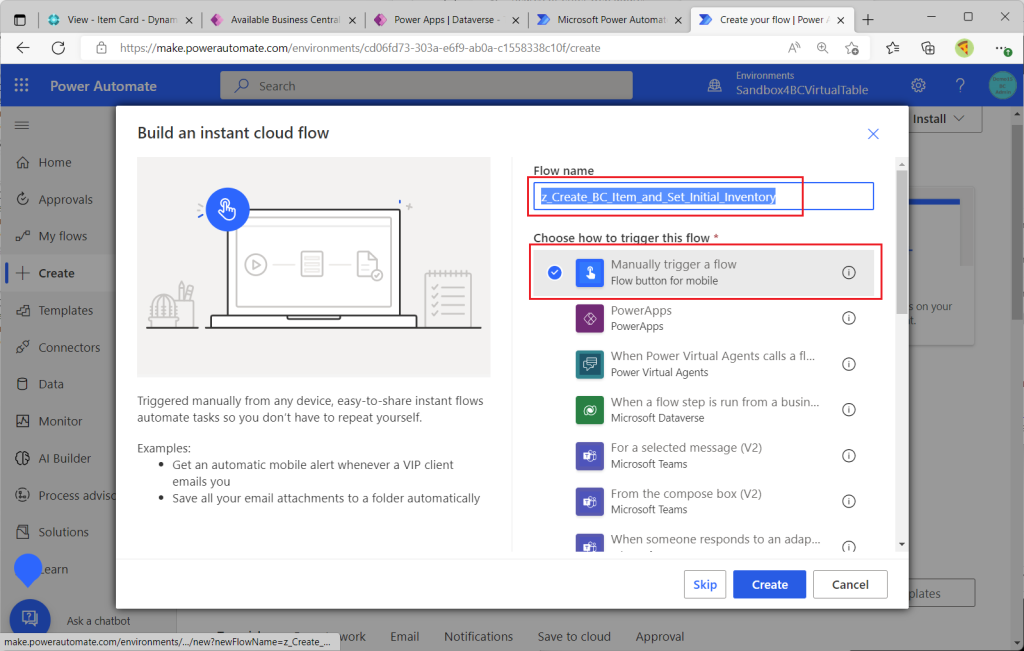1024x651 pixels.
Task: Collapse the left navigation hamburger menu
Action: coord(22,125)
